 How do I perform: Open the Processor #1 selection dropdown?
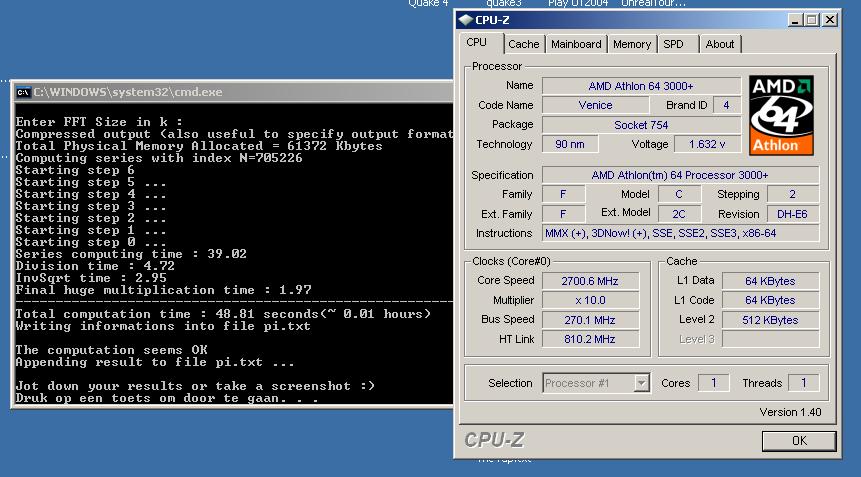point(641,383)
